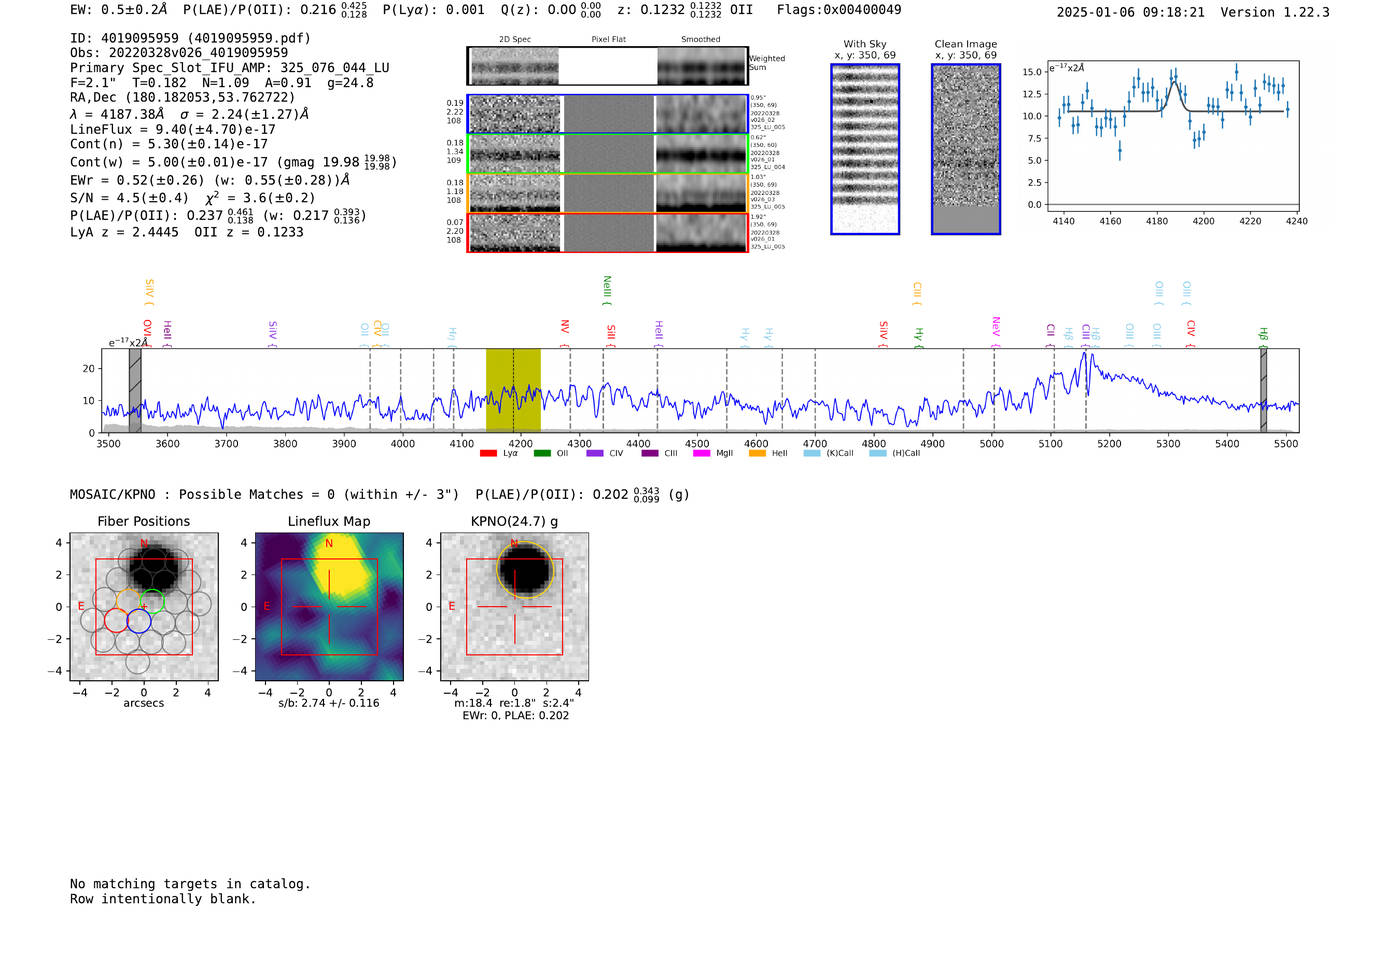Select the red-bordered 2D Spec thumbnail
Screen dimensions: 1400x953
tap(515, 232)
